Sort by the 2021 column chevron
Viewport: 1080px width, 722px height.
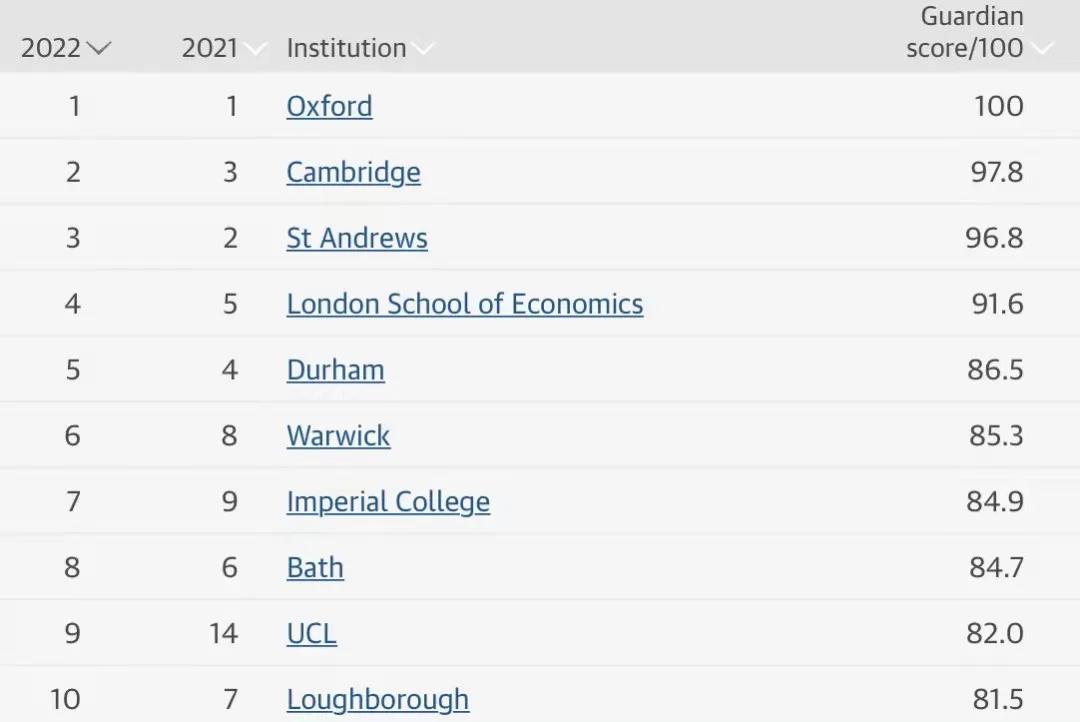pyautogui.click(x=253, y=49)
